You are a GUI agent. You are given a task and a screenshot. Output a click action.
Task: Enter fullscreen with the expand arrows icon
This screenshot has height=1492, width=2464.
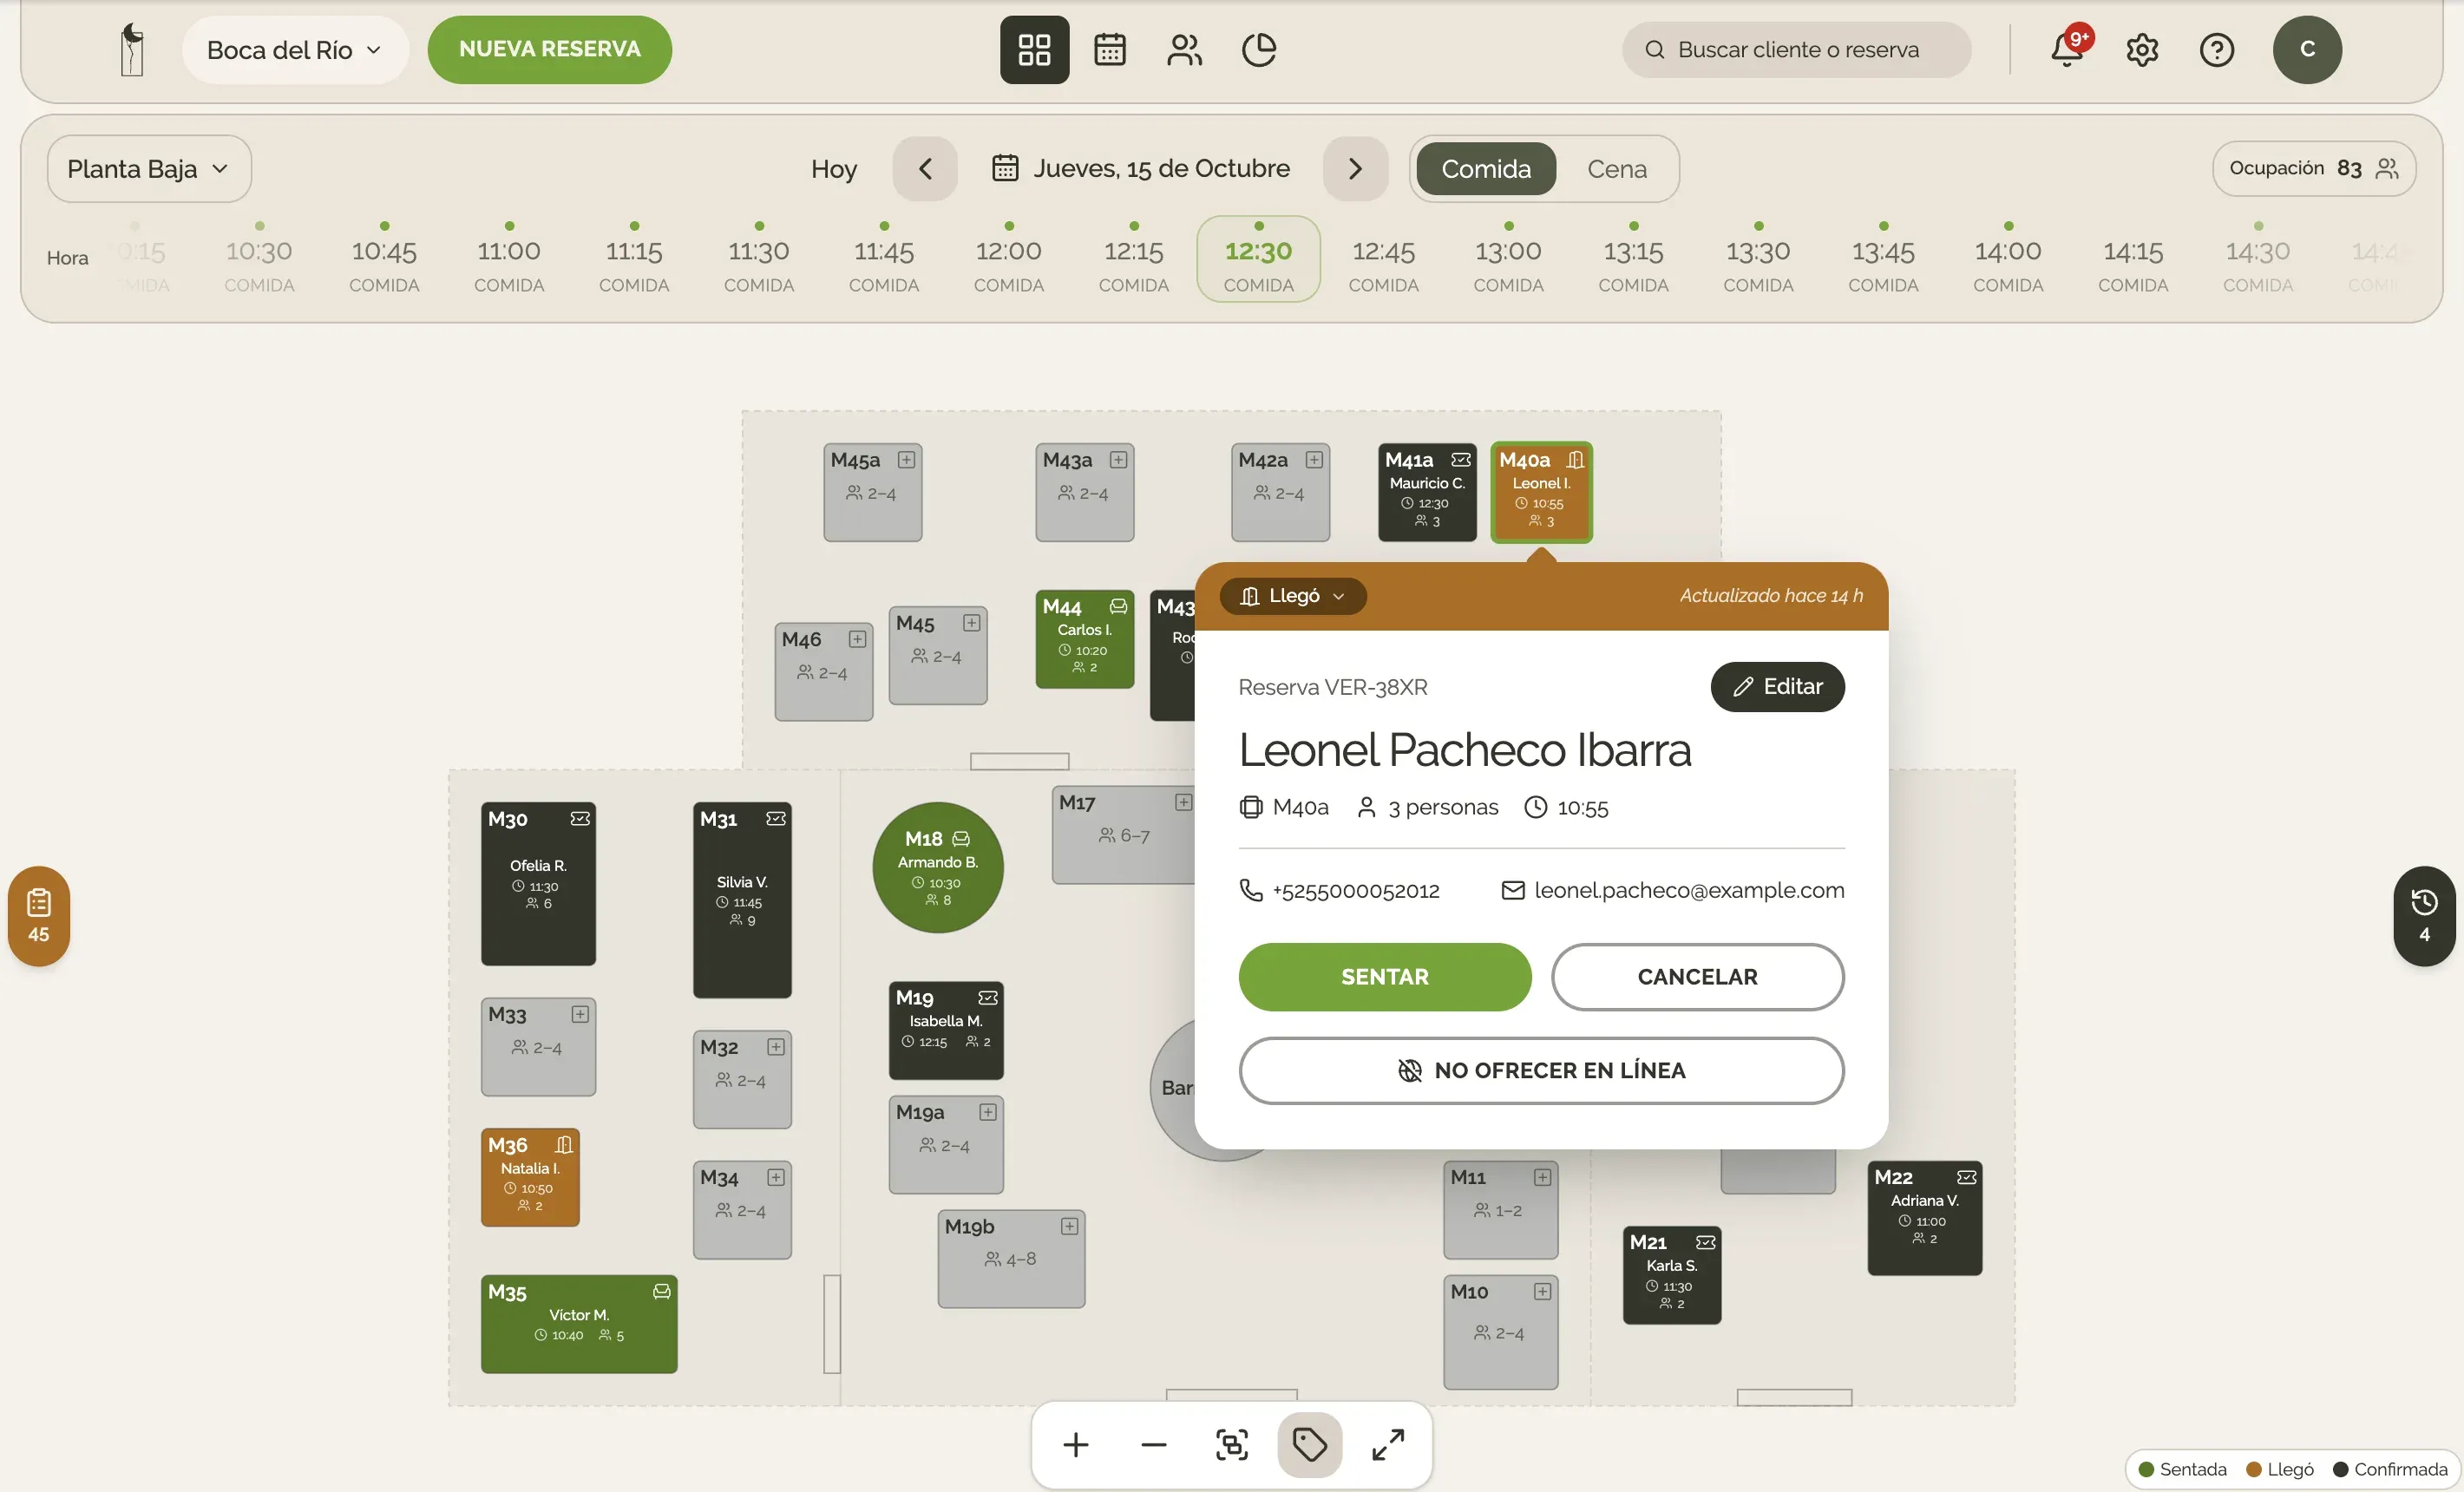coord(1388,1445)
